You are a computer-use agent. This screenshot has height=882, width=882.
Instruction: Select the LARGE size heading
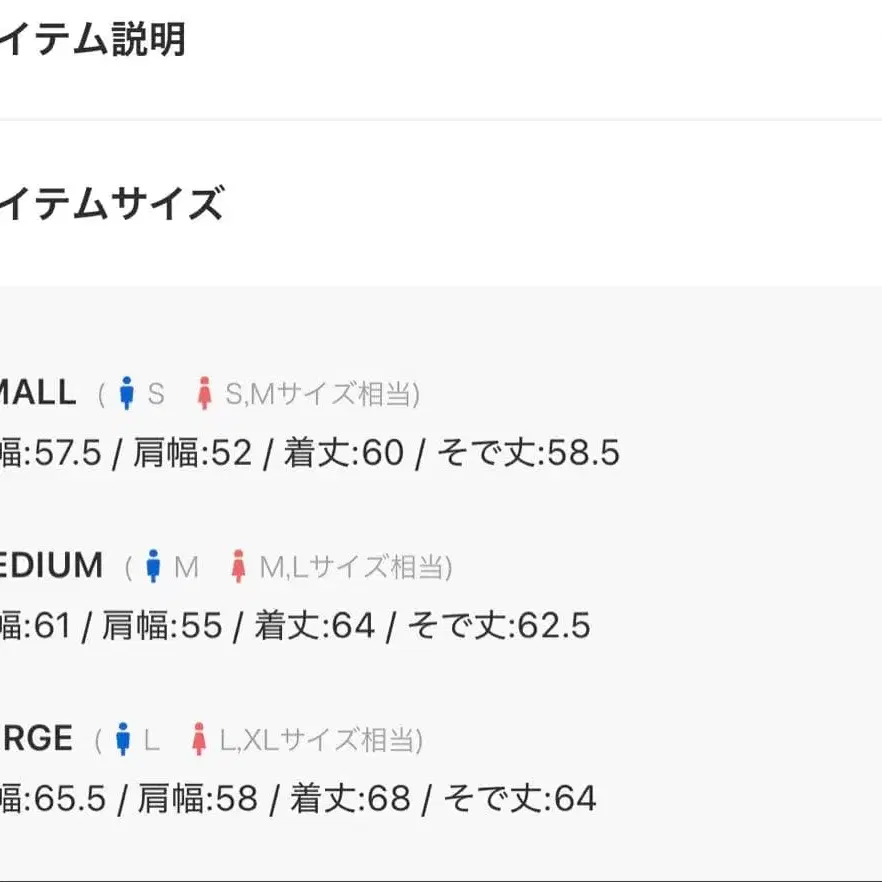(36, 739)
